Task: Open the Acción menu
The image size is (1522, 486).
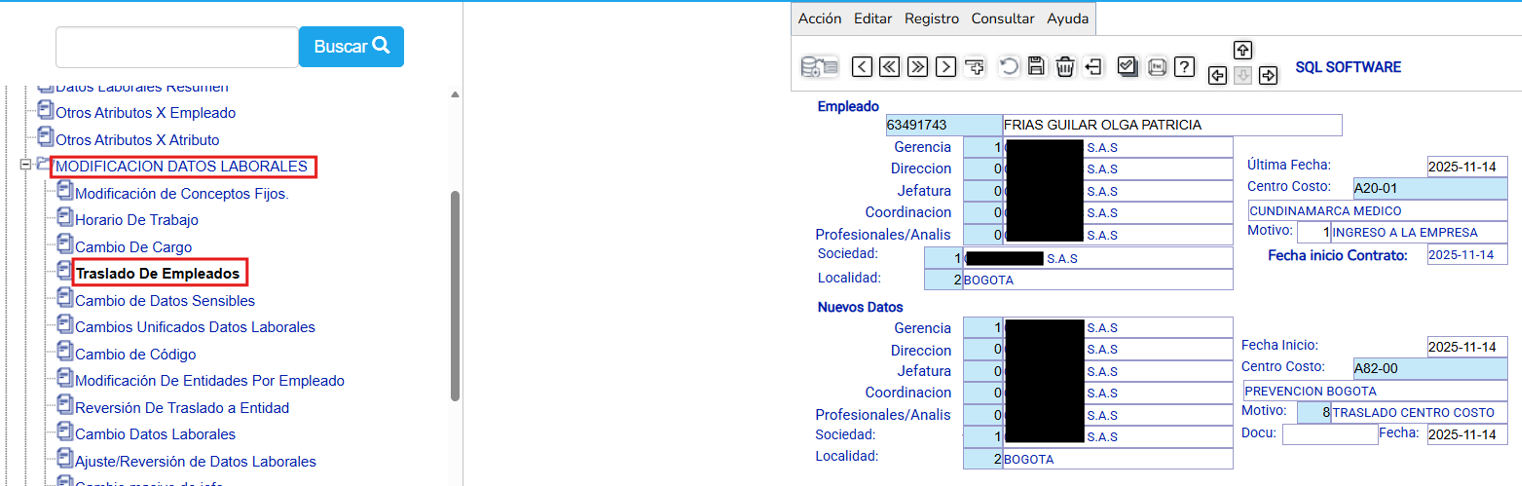Action: pyautogui.click(x=819, y=19)
